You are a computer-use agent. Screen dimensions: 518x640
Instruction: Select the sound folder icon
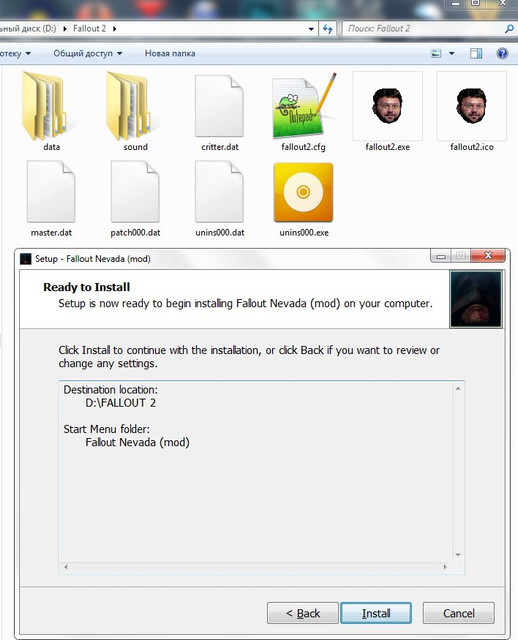click(128, 106)
